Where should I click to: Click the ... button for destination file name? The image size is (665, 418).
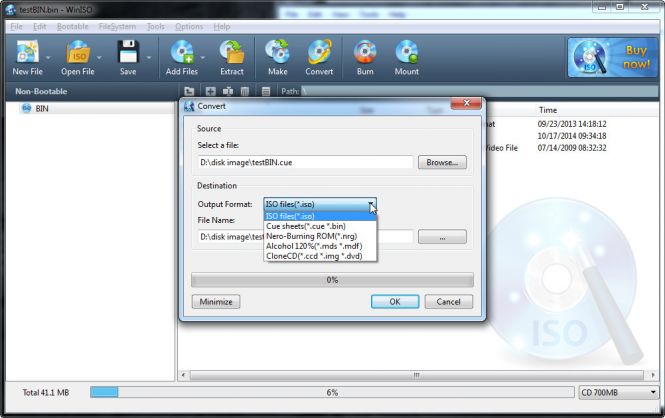click(442, 237)
